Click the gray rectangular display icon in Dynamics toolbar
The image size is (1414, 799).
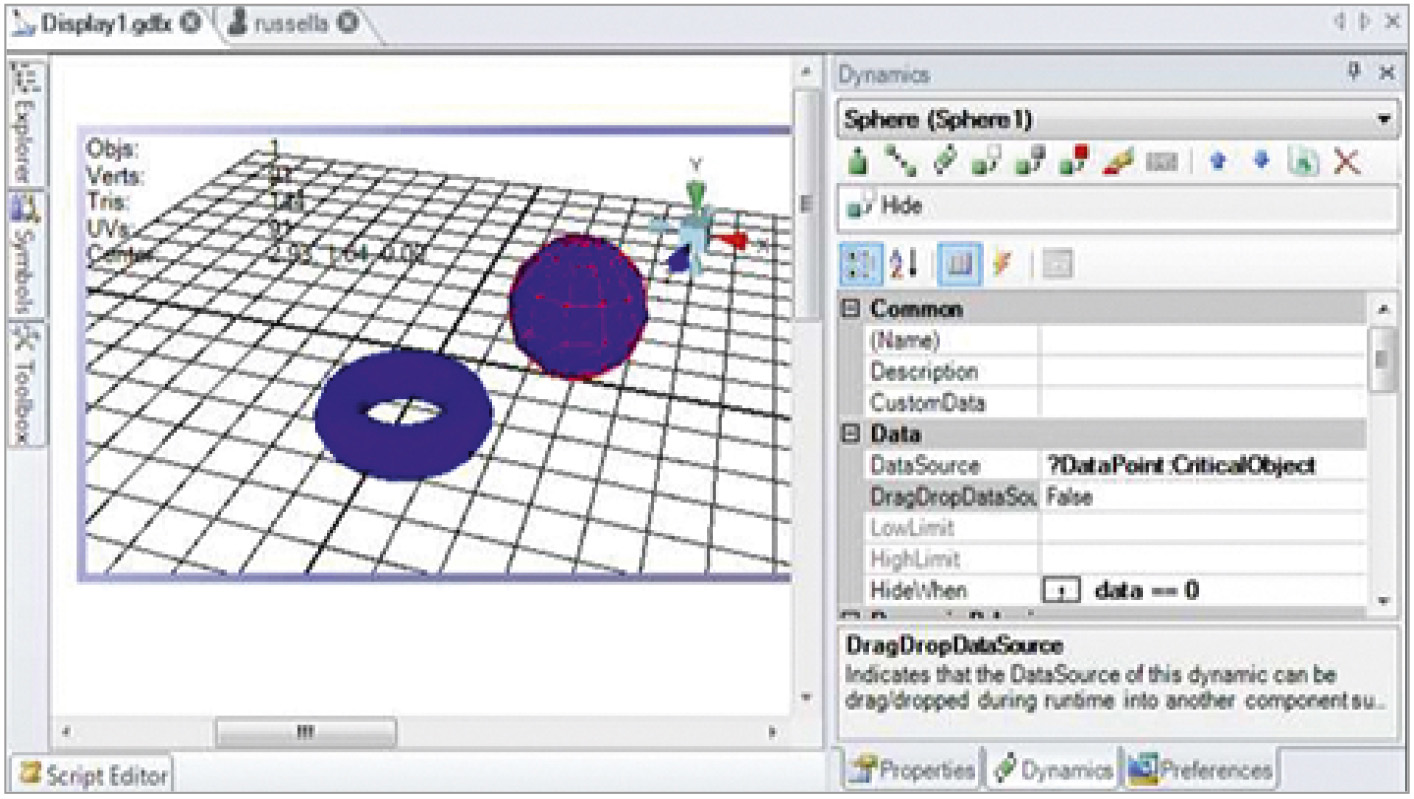coord(1161,163)
